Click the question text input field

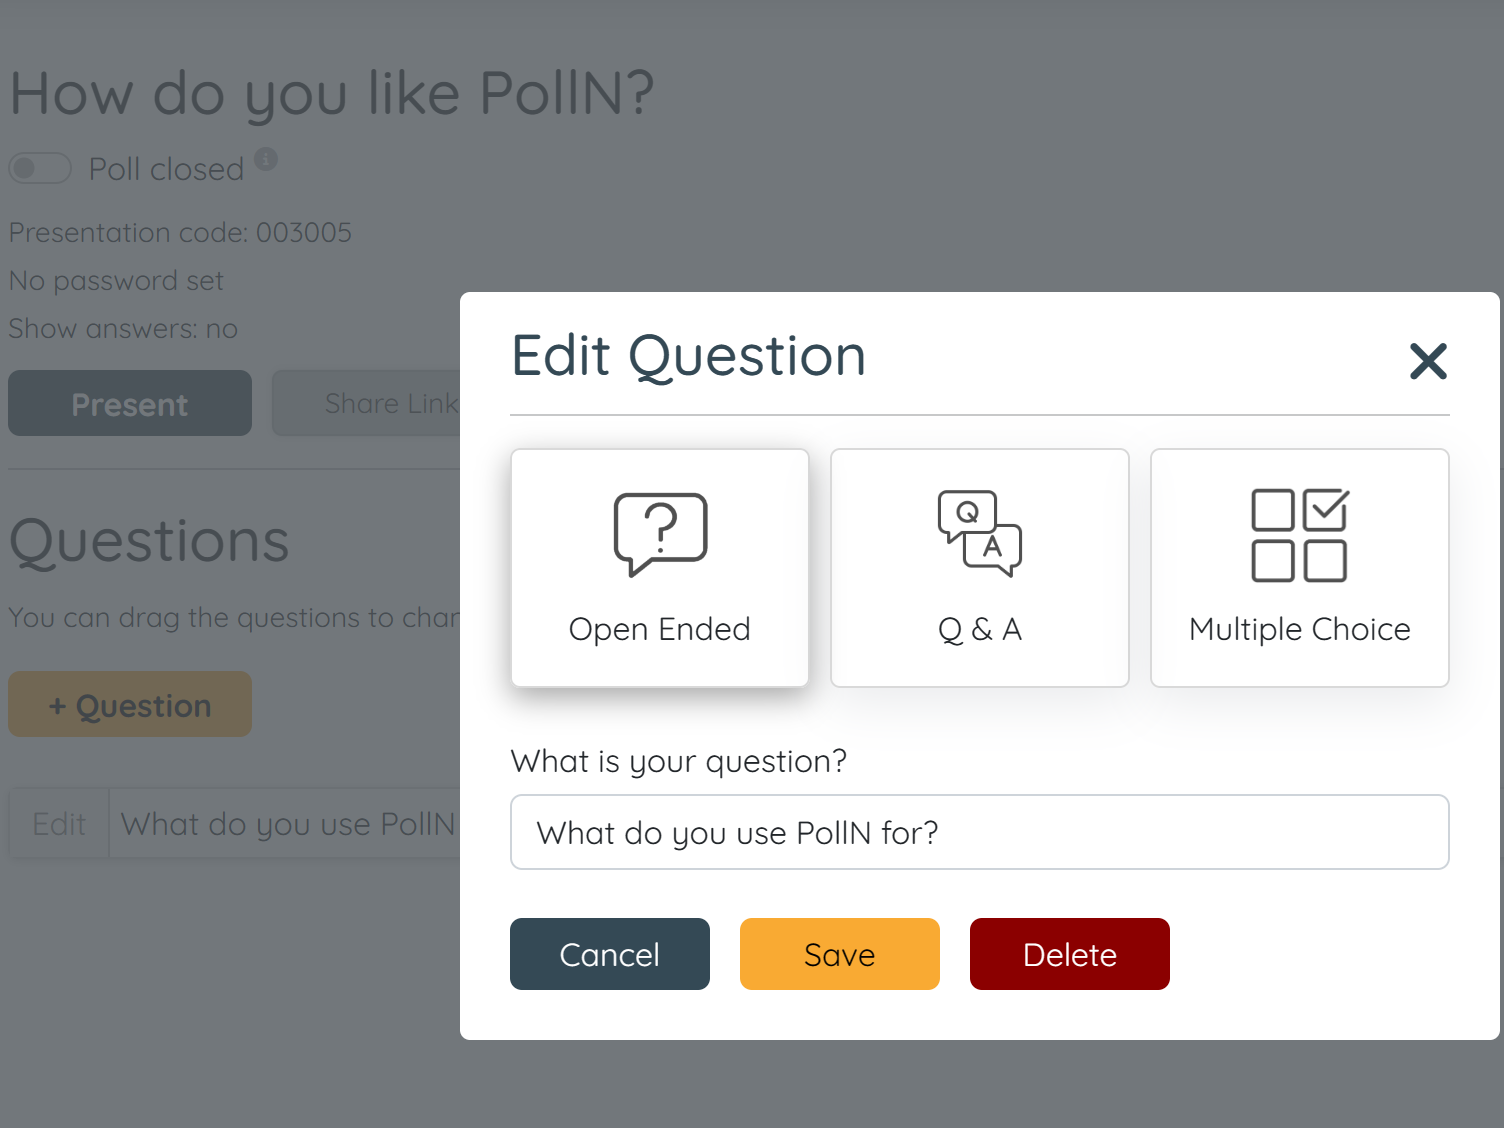pyautogui.click(x=979, y=832)
